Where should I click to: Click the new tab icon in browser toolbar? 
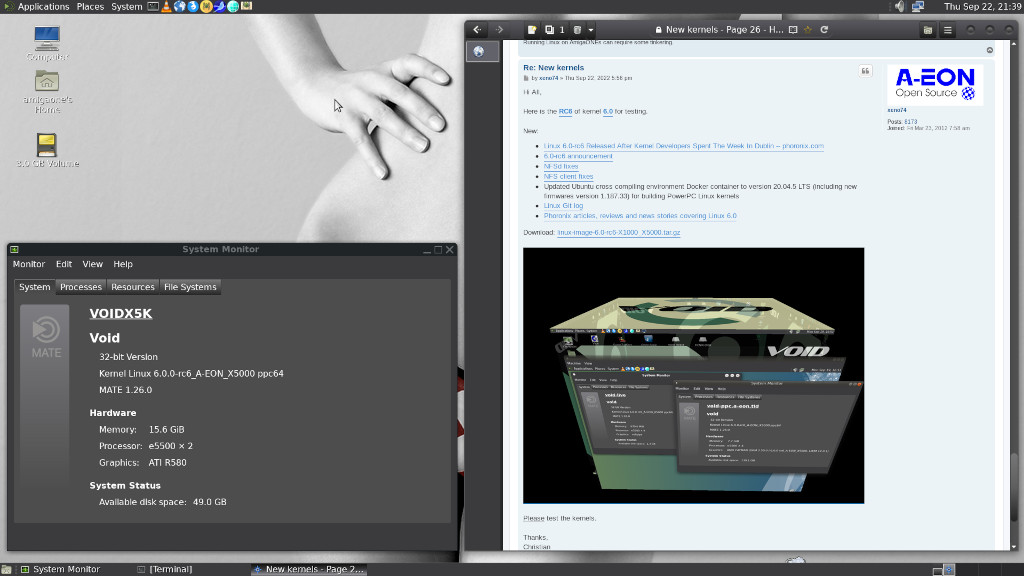coord(532,29)
